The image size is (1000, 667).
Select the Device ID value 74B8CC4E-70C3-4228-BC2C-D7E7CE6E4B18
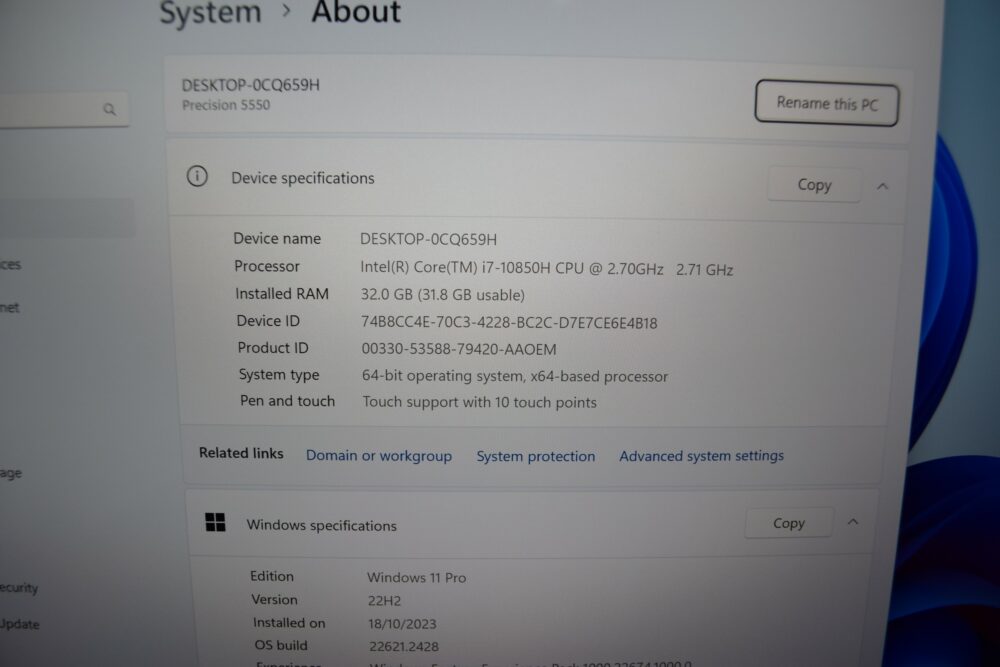tap(509, 323)
